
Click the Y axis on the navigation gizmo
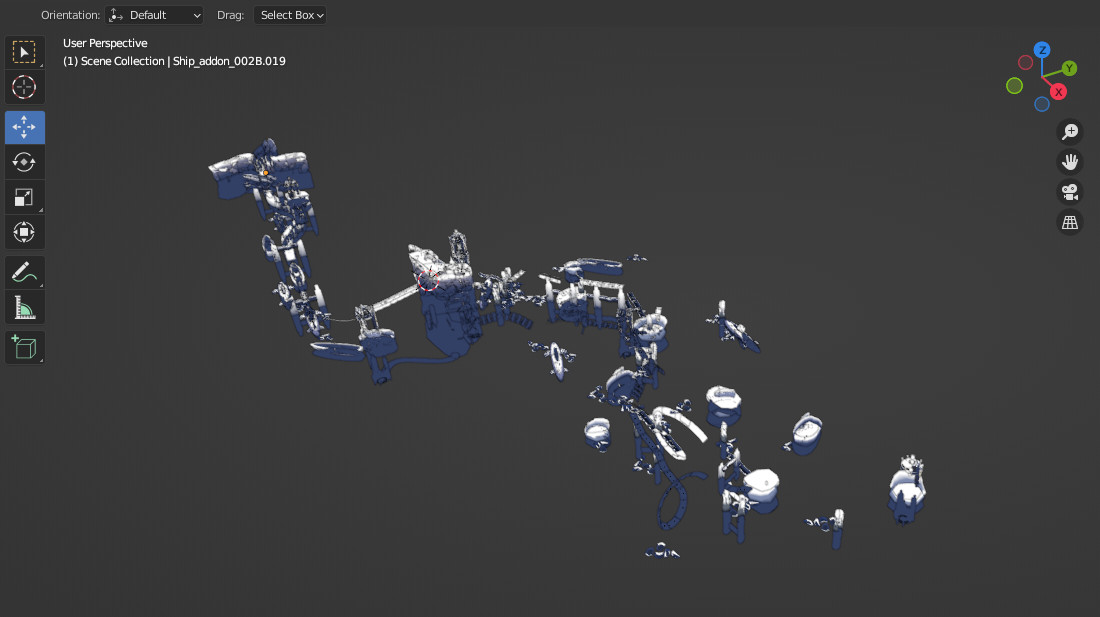[x=1069, y=68]
